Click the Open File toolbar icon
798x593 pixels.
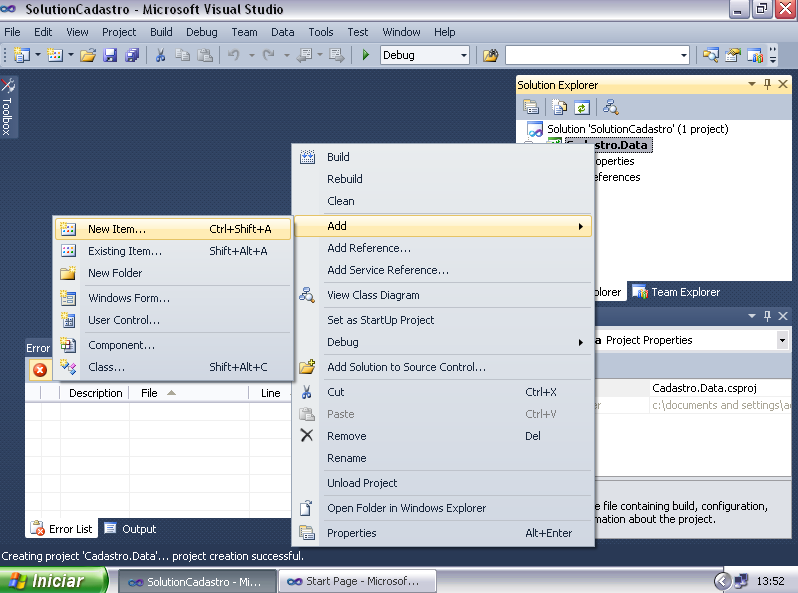tap(88, 55)
